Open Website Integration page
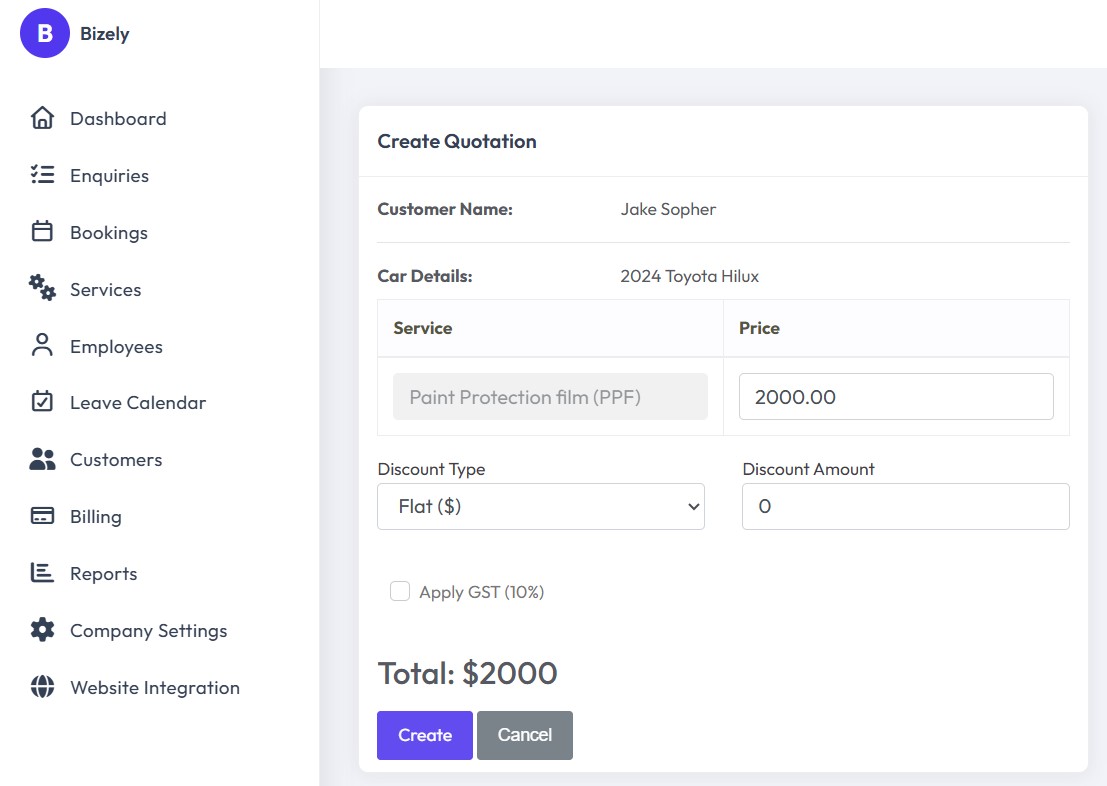1107x786 pixels. (x=155, y=688)
